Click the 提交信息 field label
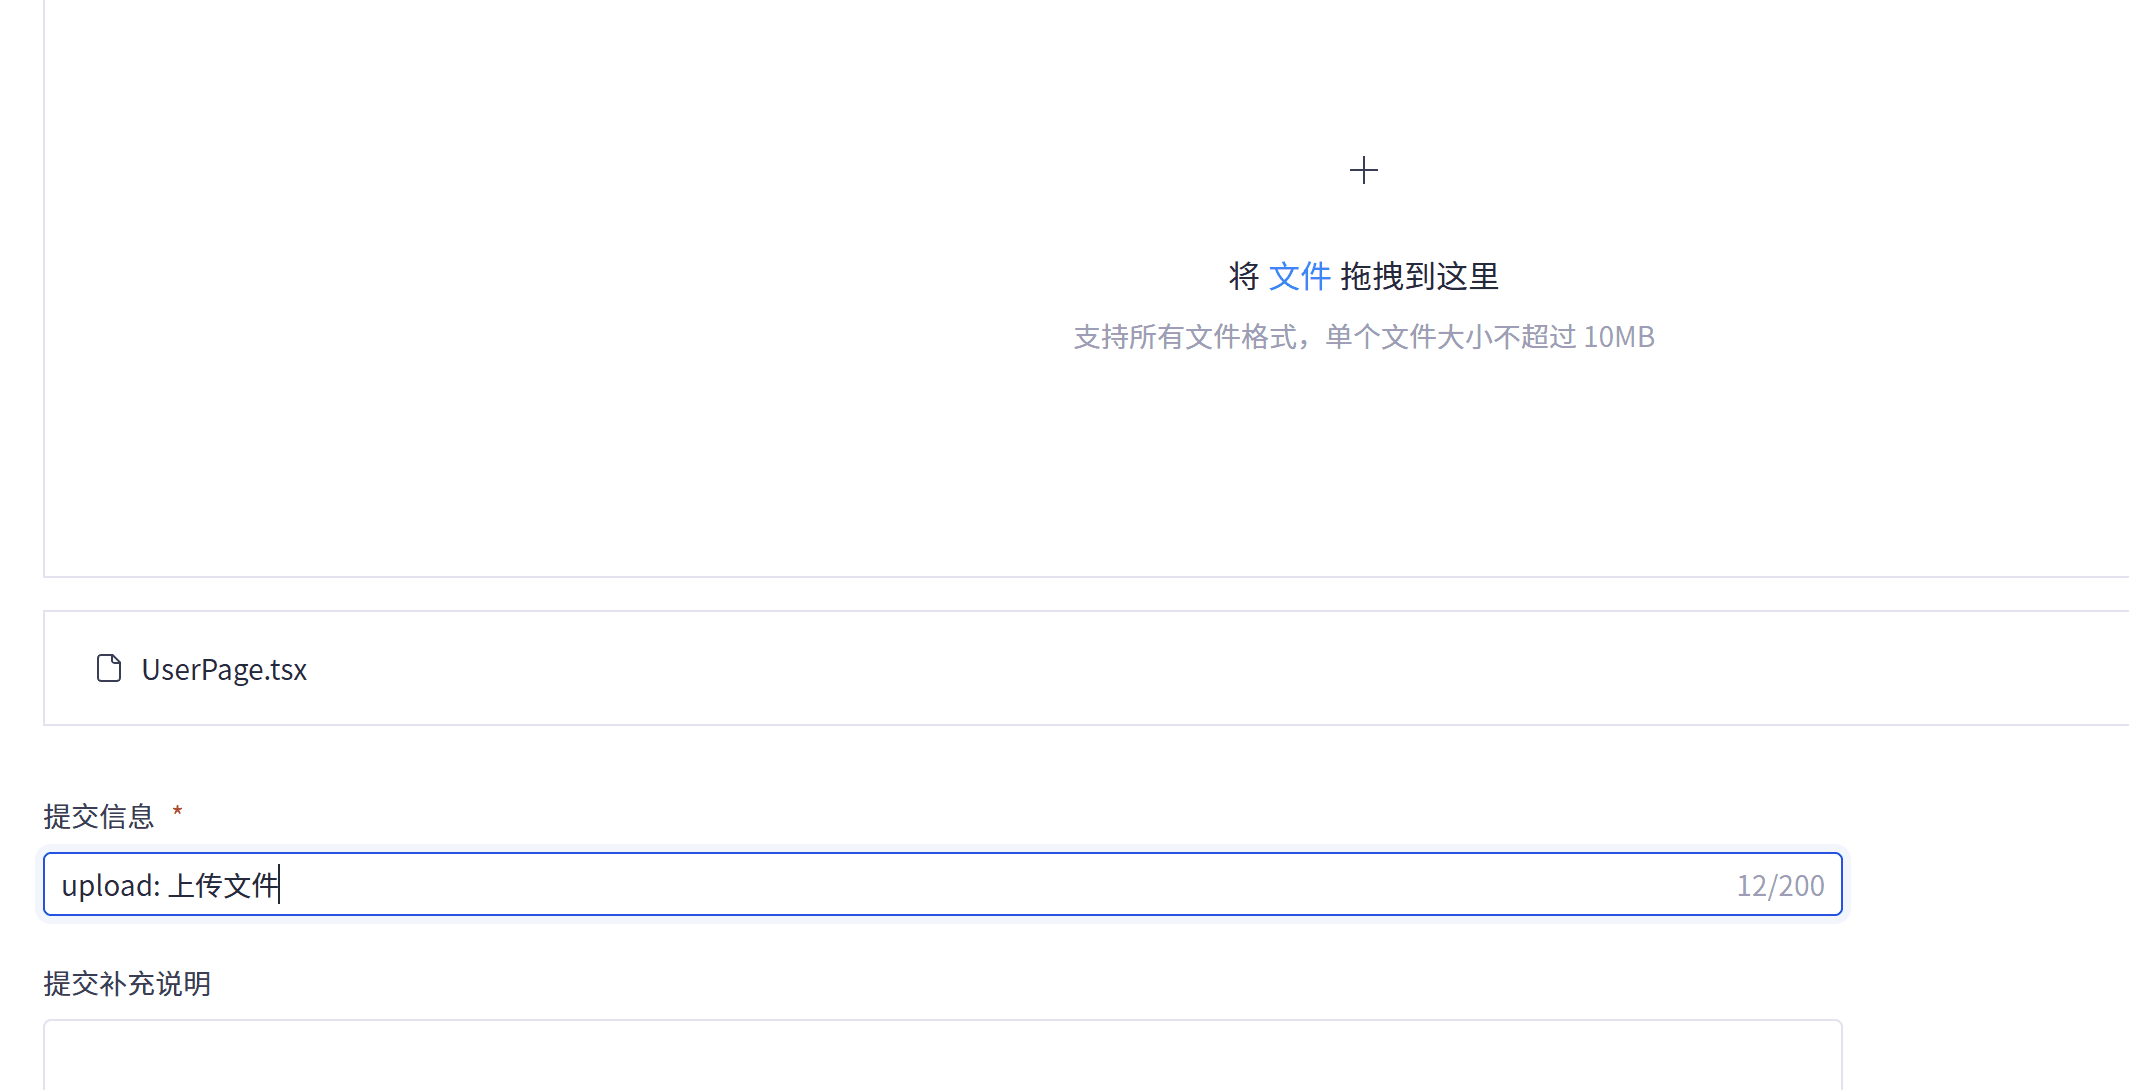The height and width of the screenshot is (1090, 2129). [x=99, y=816]
